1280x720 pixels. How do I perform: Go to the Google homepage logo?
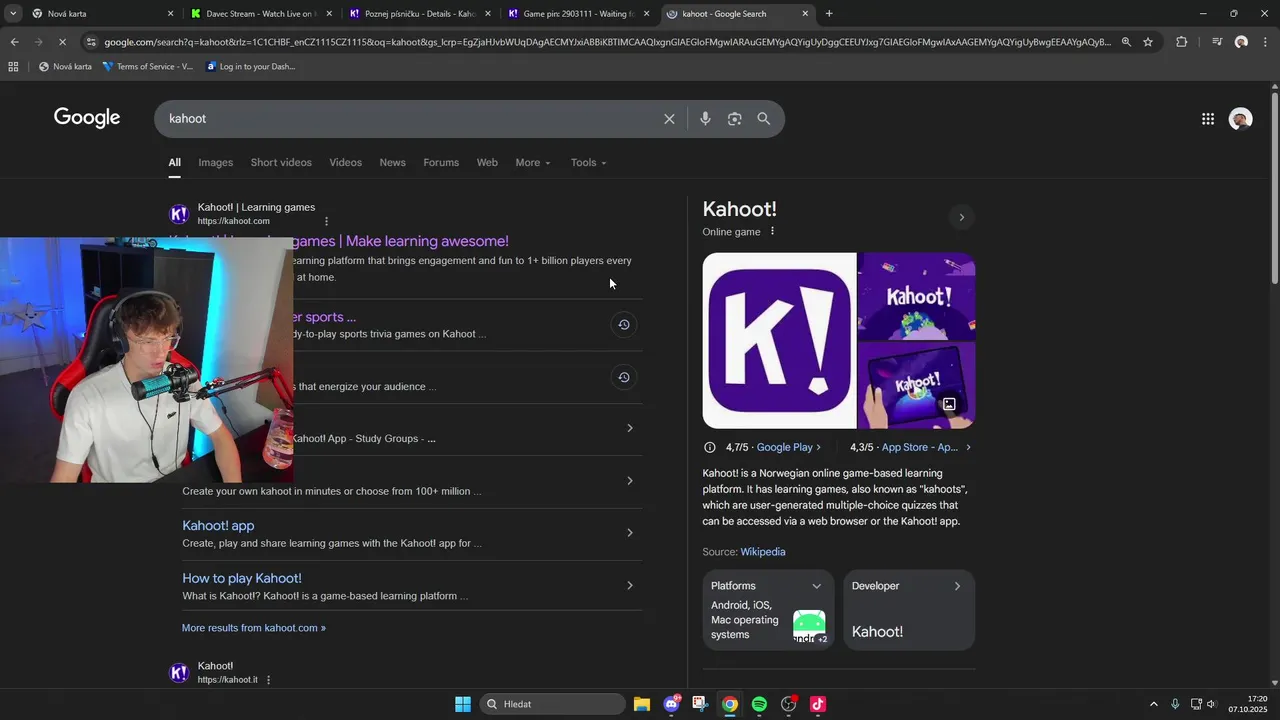click(x=87, y=118)
